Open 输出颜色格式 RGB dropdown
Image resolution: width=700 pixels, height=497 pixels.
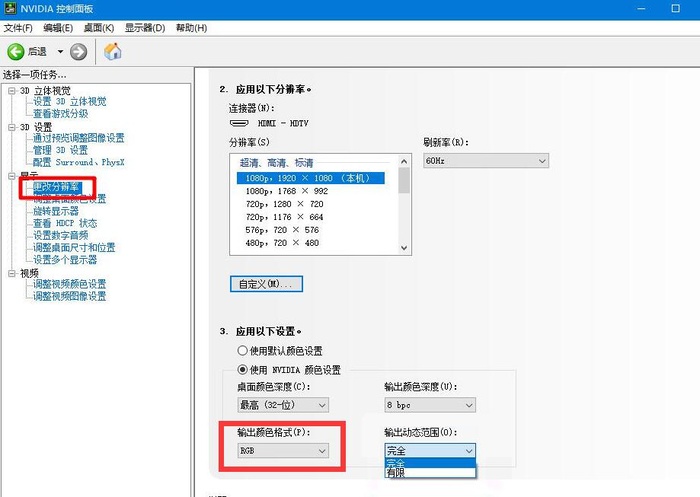click(283, 451)
